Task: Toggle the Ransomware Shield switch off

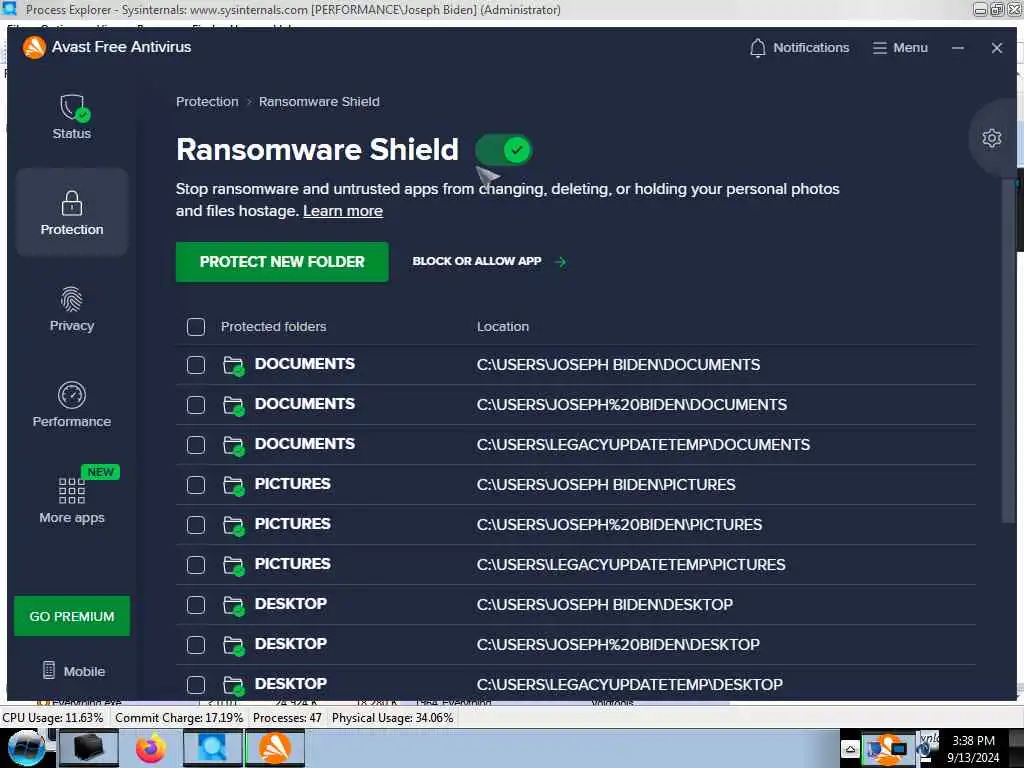Action: pos(504,150)
